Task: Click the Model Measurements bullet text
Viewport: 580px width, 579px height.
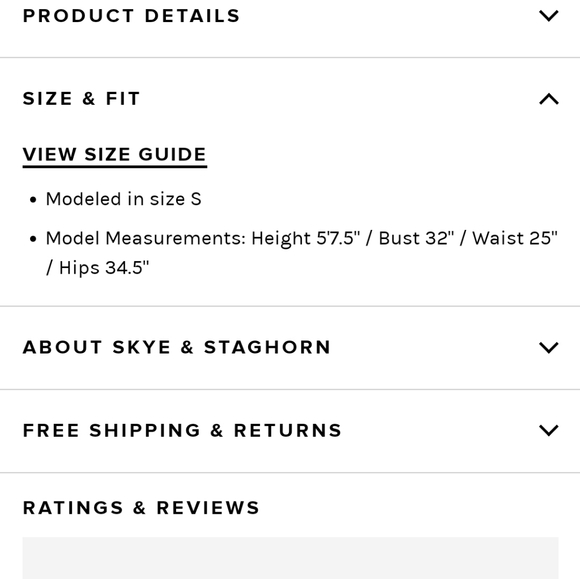Action: [x=301, y=253]
